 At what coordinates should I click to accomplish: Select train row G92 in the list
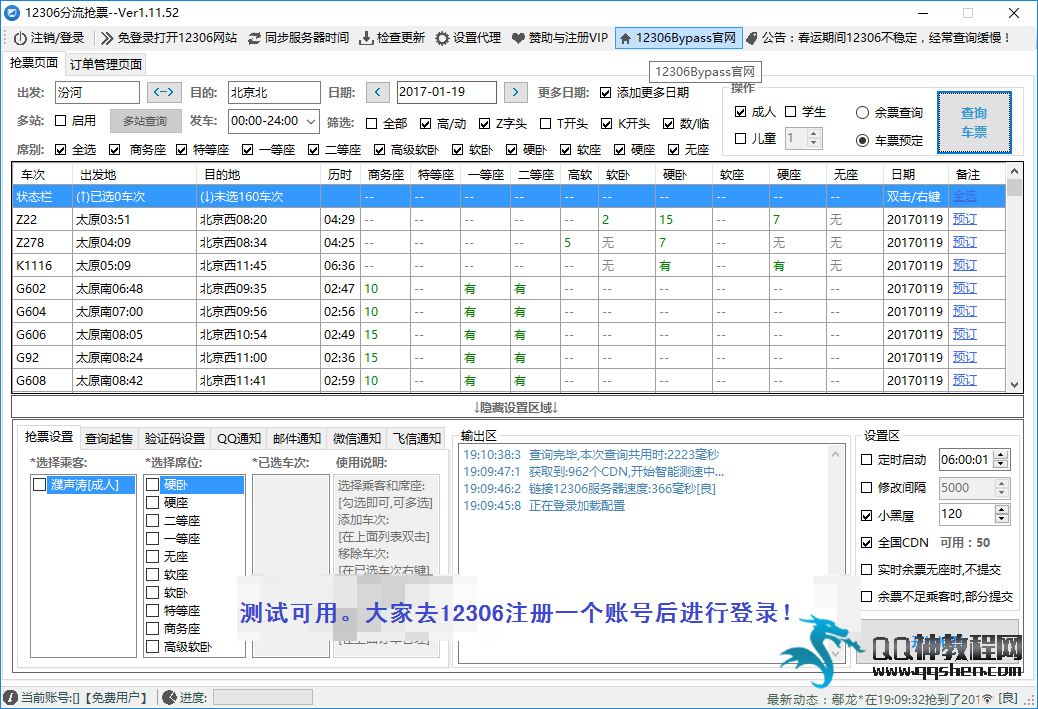[509, 357]
